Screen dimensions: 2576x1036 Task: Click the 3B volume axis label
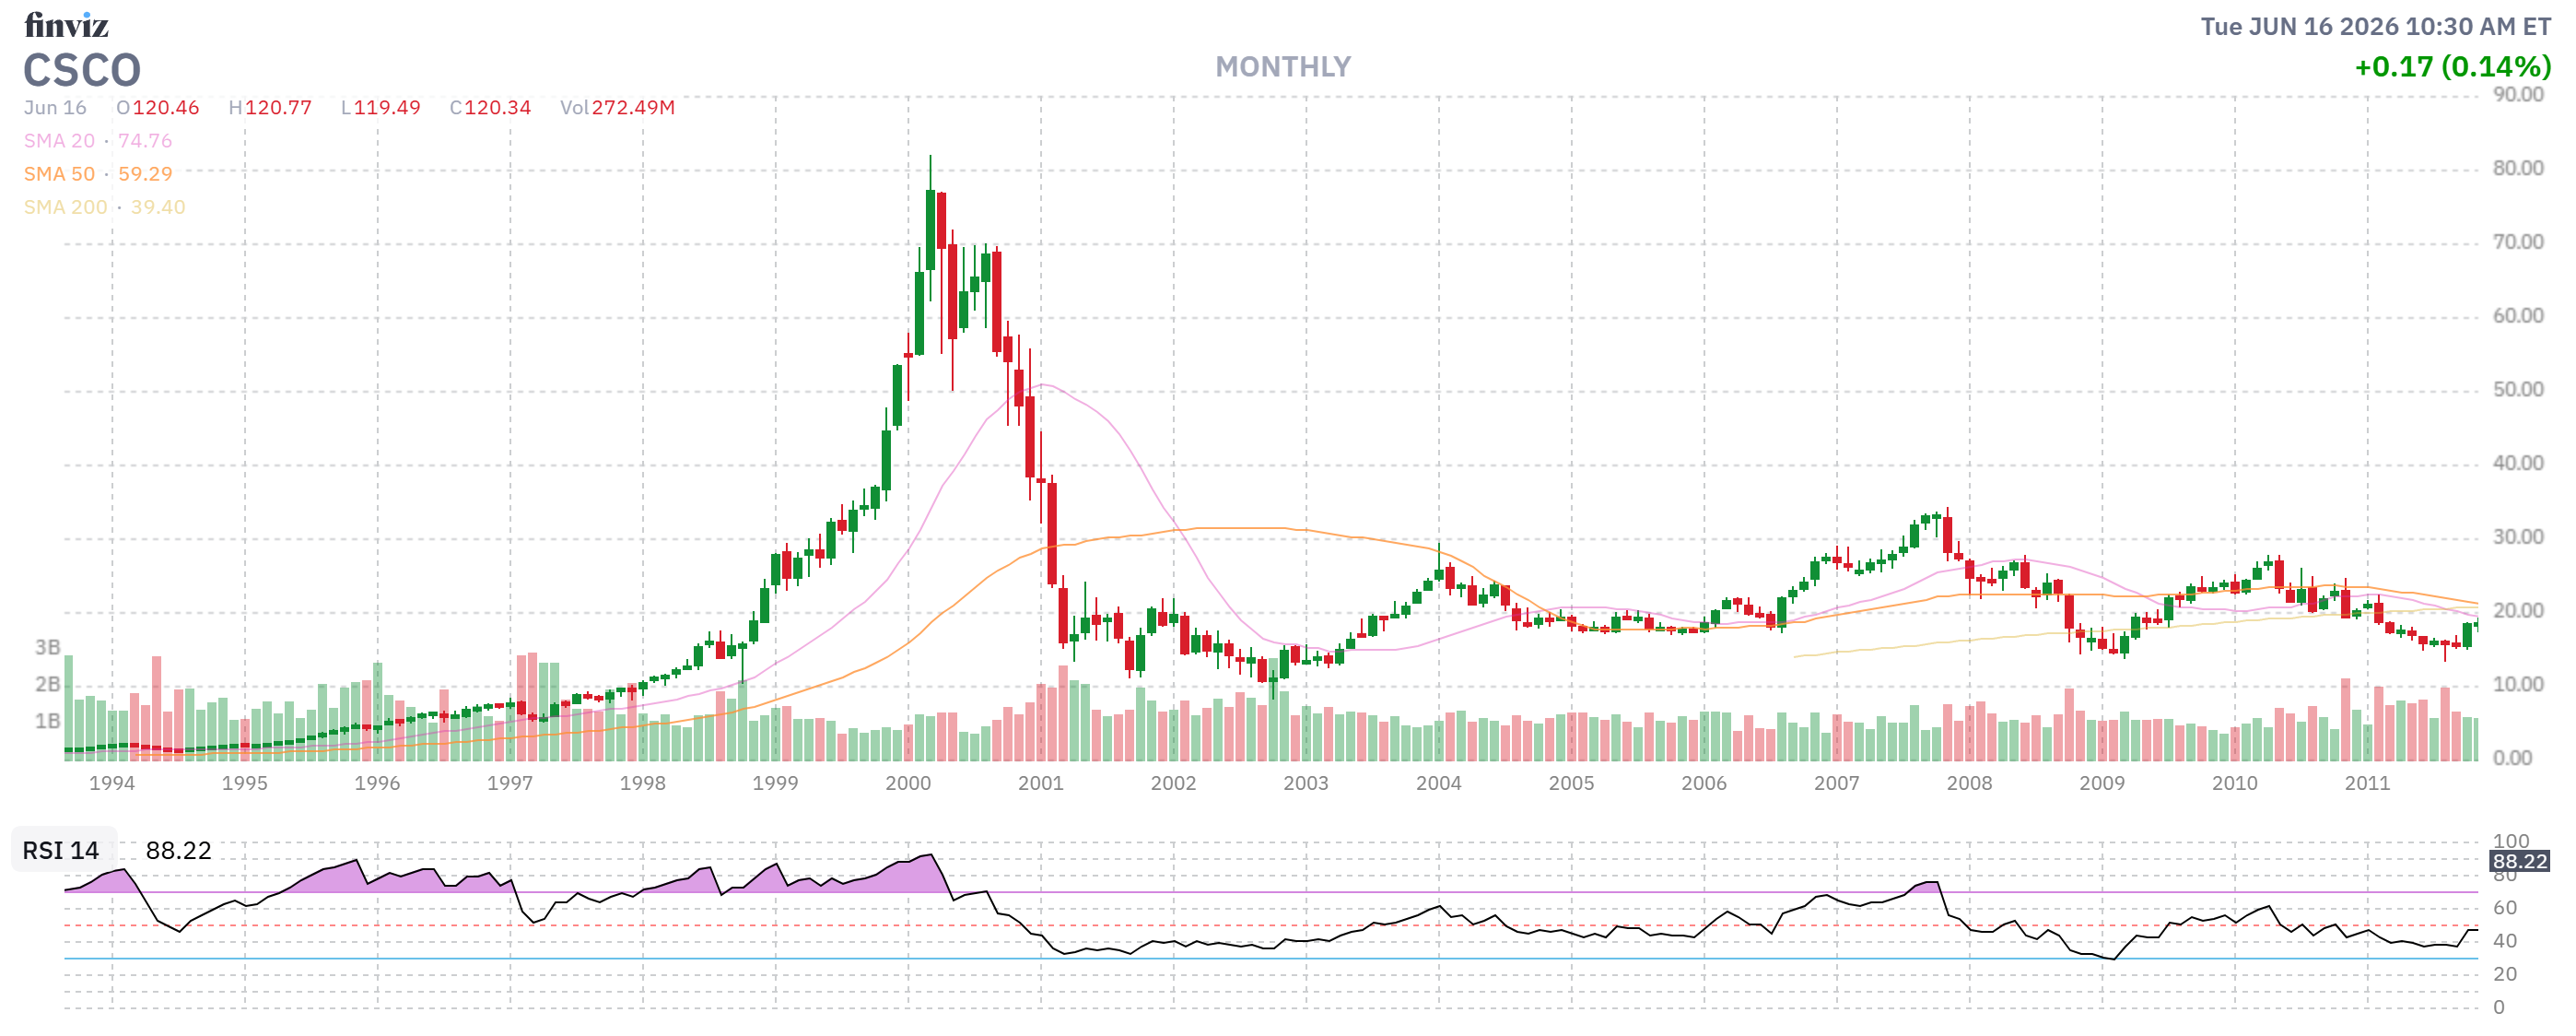coord(47,647)
